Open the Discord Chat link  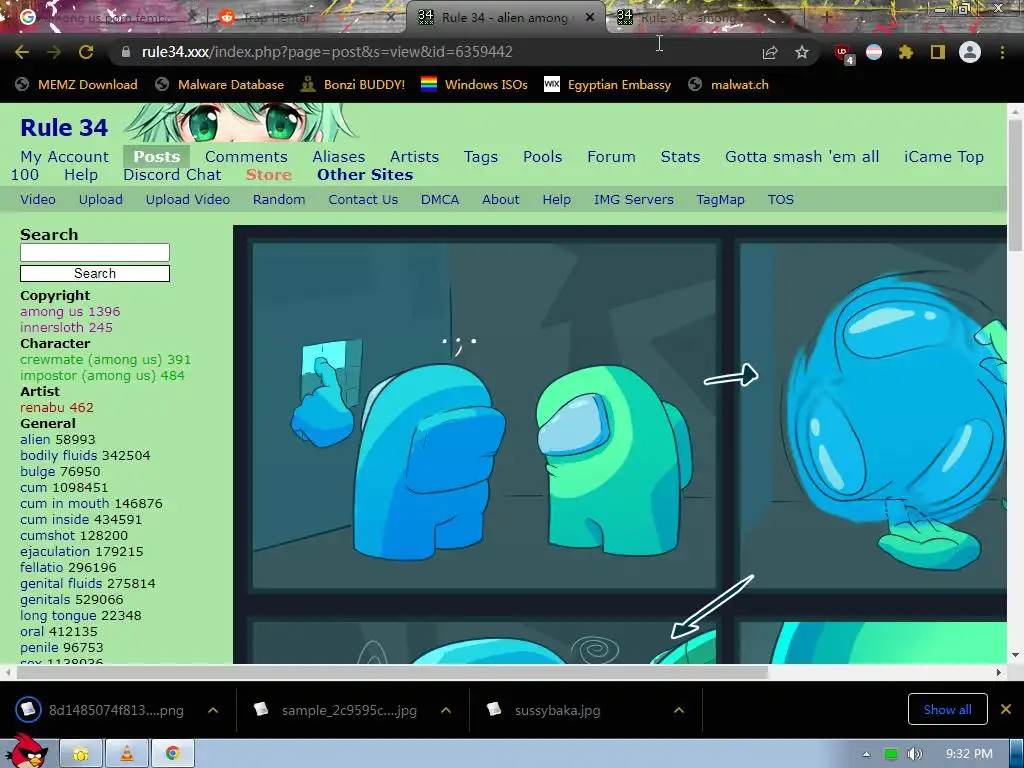point(172,175)
